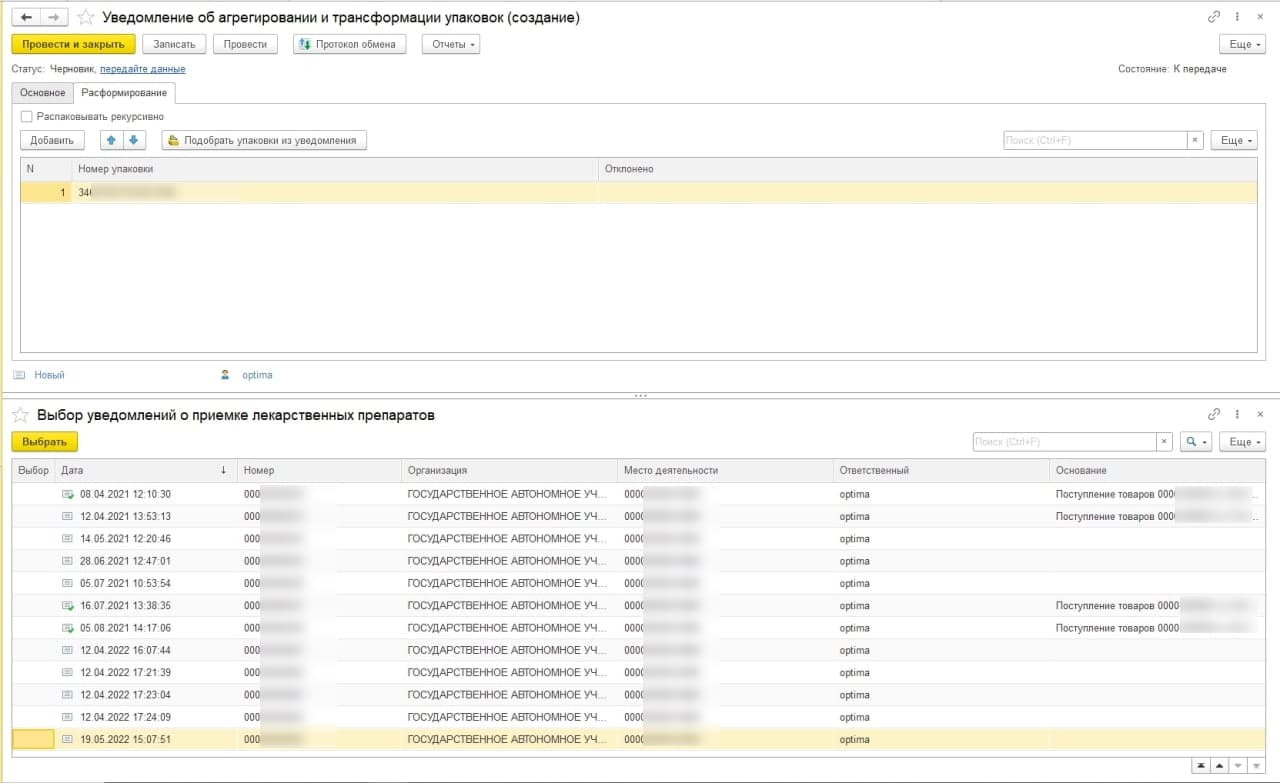The width and height of the screenshot is (1280, 783).
Task: Focus lower list search field
Action: [1064, 442]
